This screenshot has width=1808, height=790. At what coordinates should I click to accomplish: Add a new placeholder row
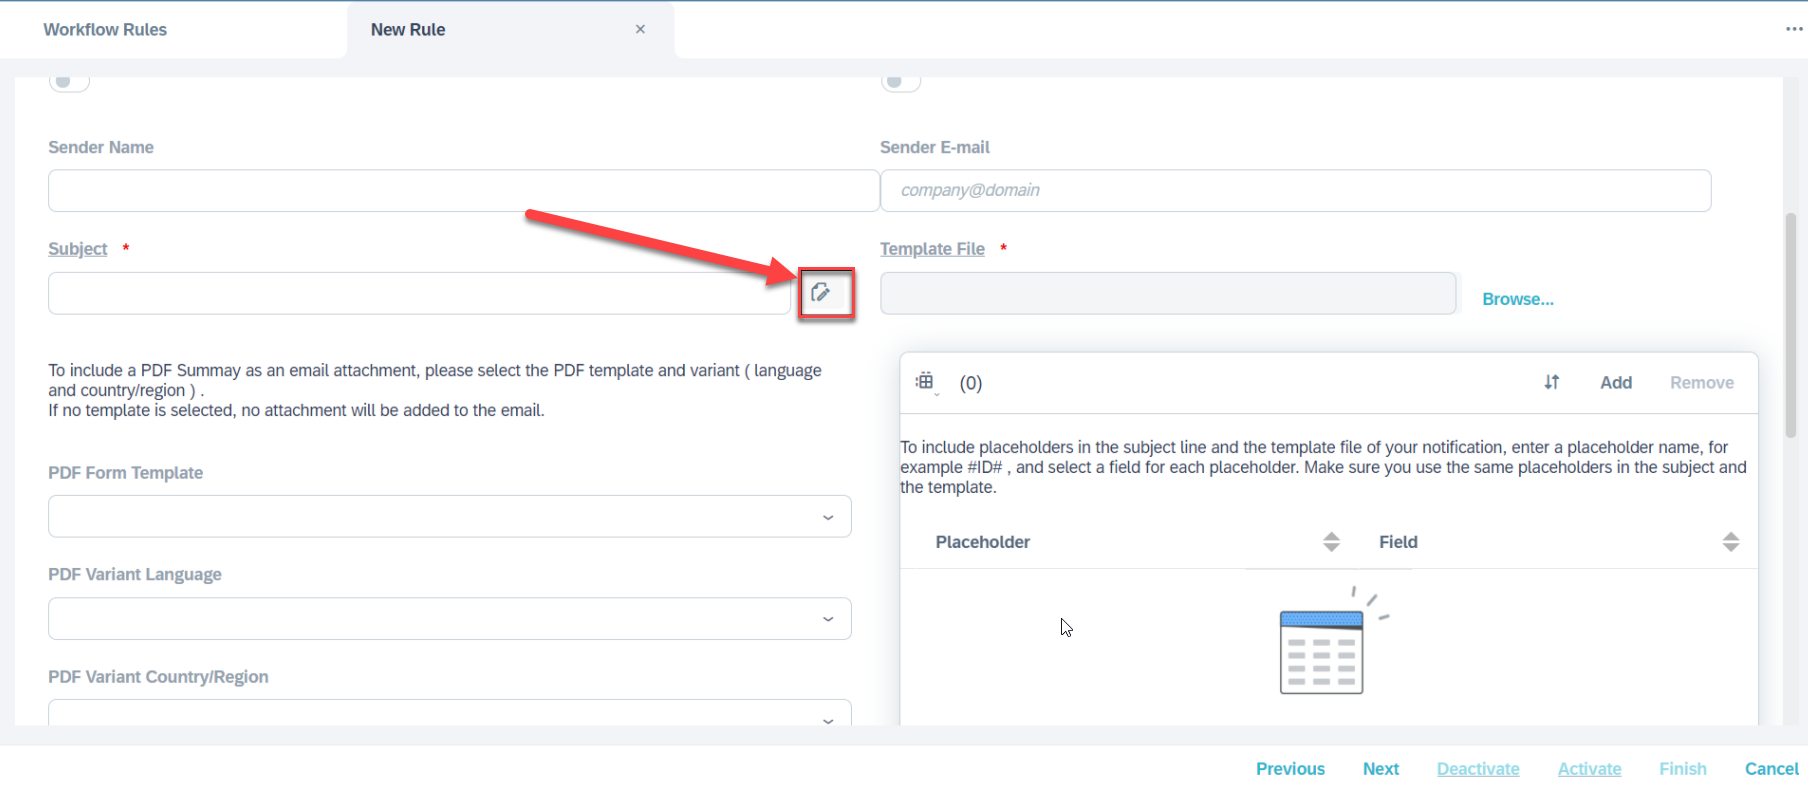pos(1615,382)
